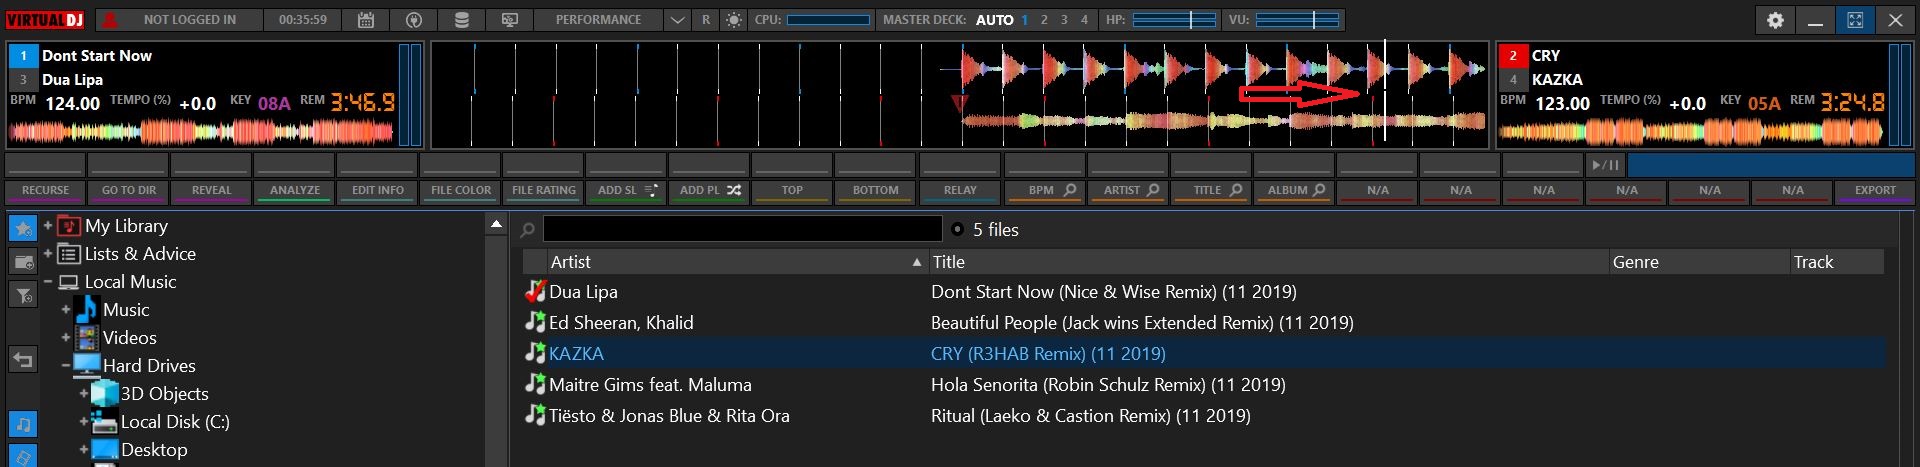Viewport: 1920px width, 467px height.
Task: Click folder tree scroll up arrow
Action: coord(496,225)
